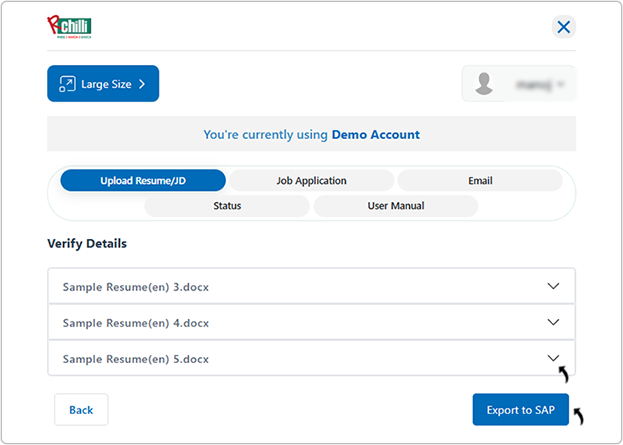Expand Sample Resume(en) 4.docx using its chevron
The width and height of the screenshot is (623, 445).
(x=554, y=322)
